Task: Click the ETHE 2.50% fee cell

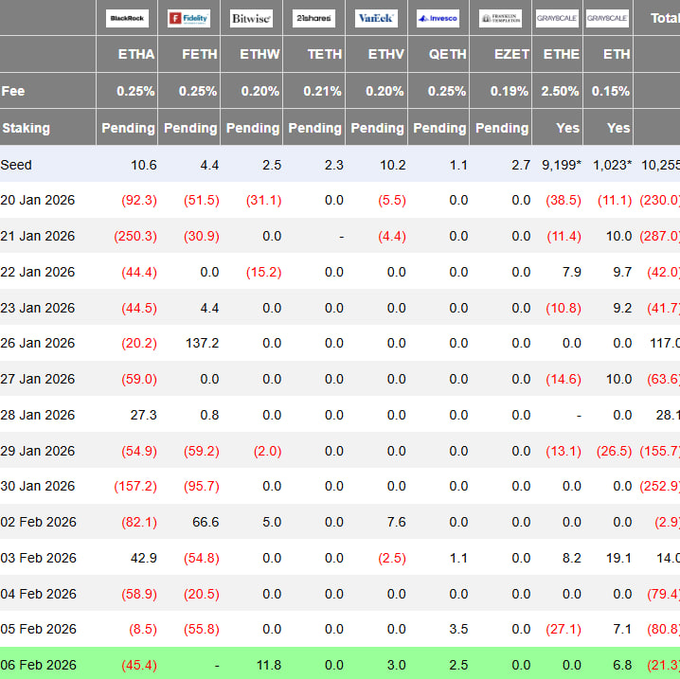Action: [559, 91]
